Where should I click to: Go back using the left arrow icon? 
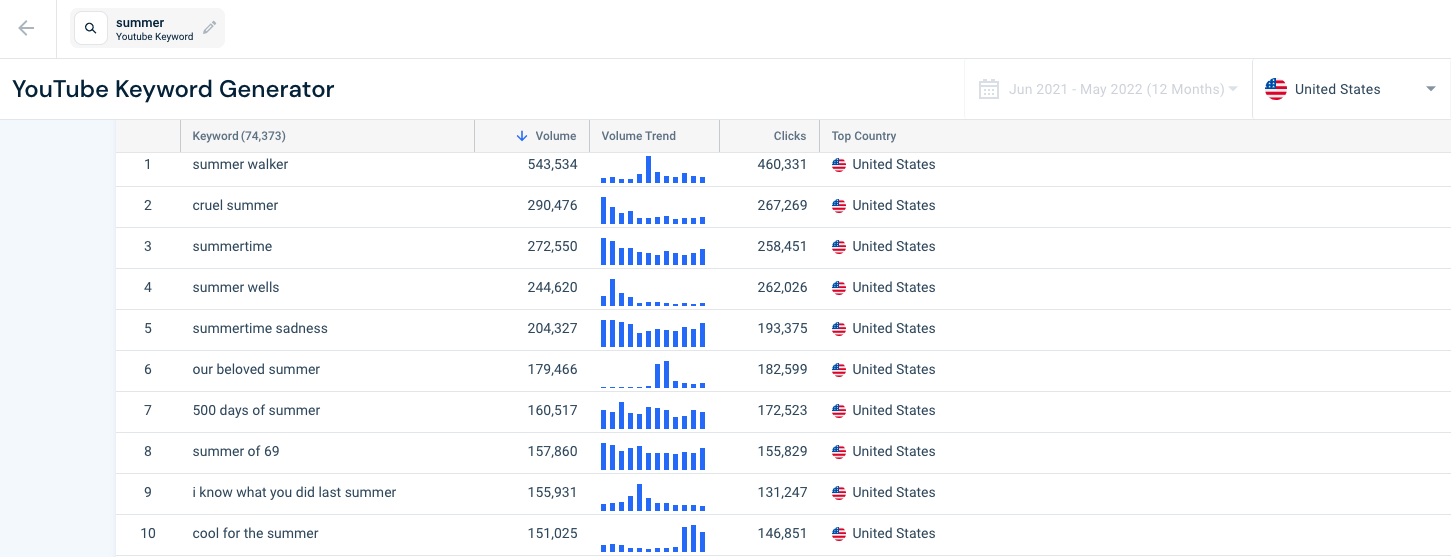click(26, 28)
